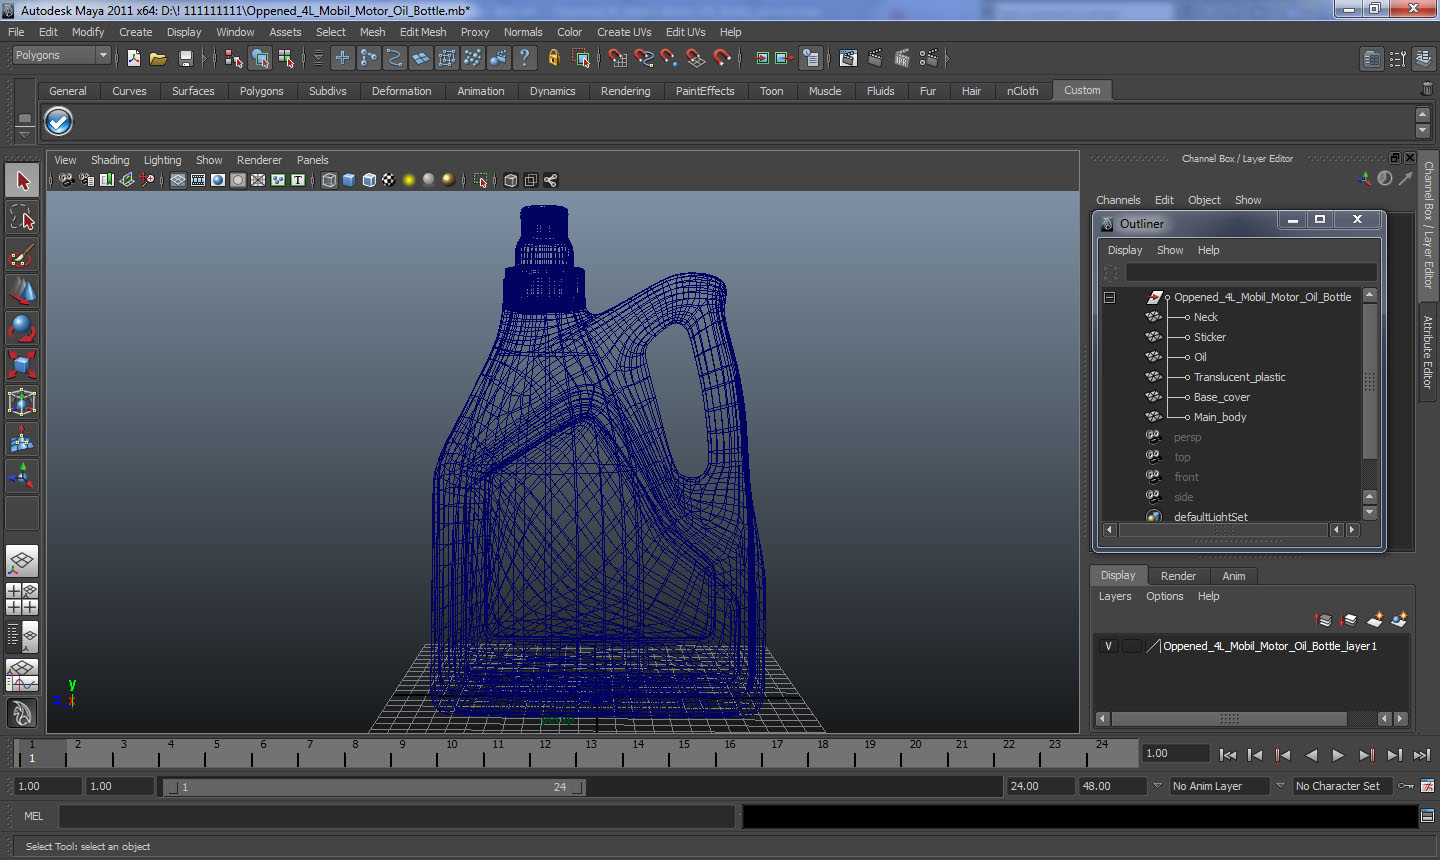Open the Render tab in Layer Editor
This screenshot has width=1440, height=860.
[x=1178, y=576]
